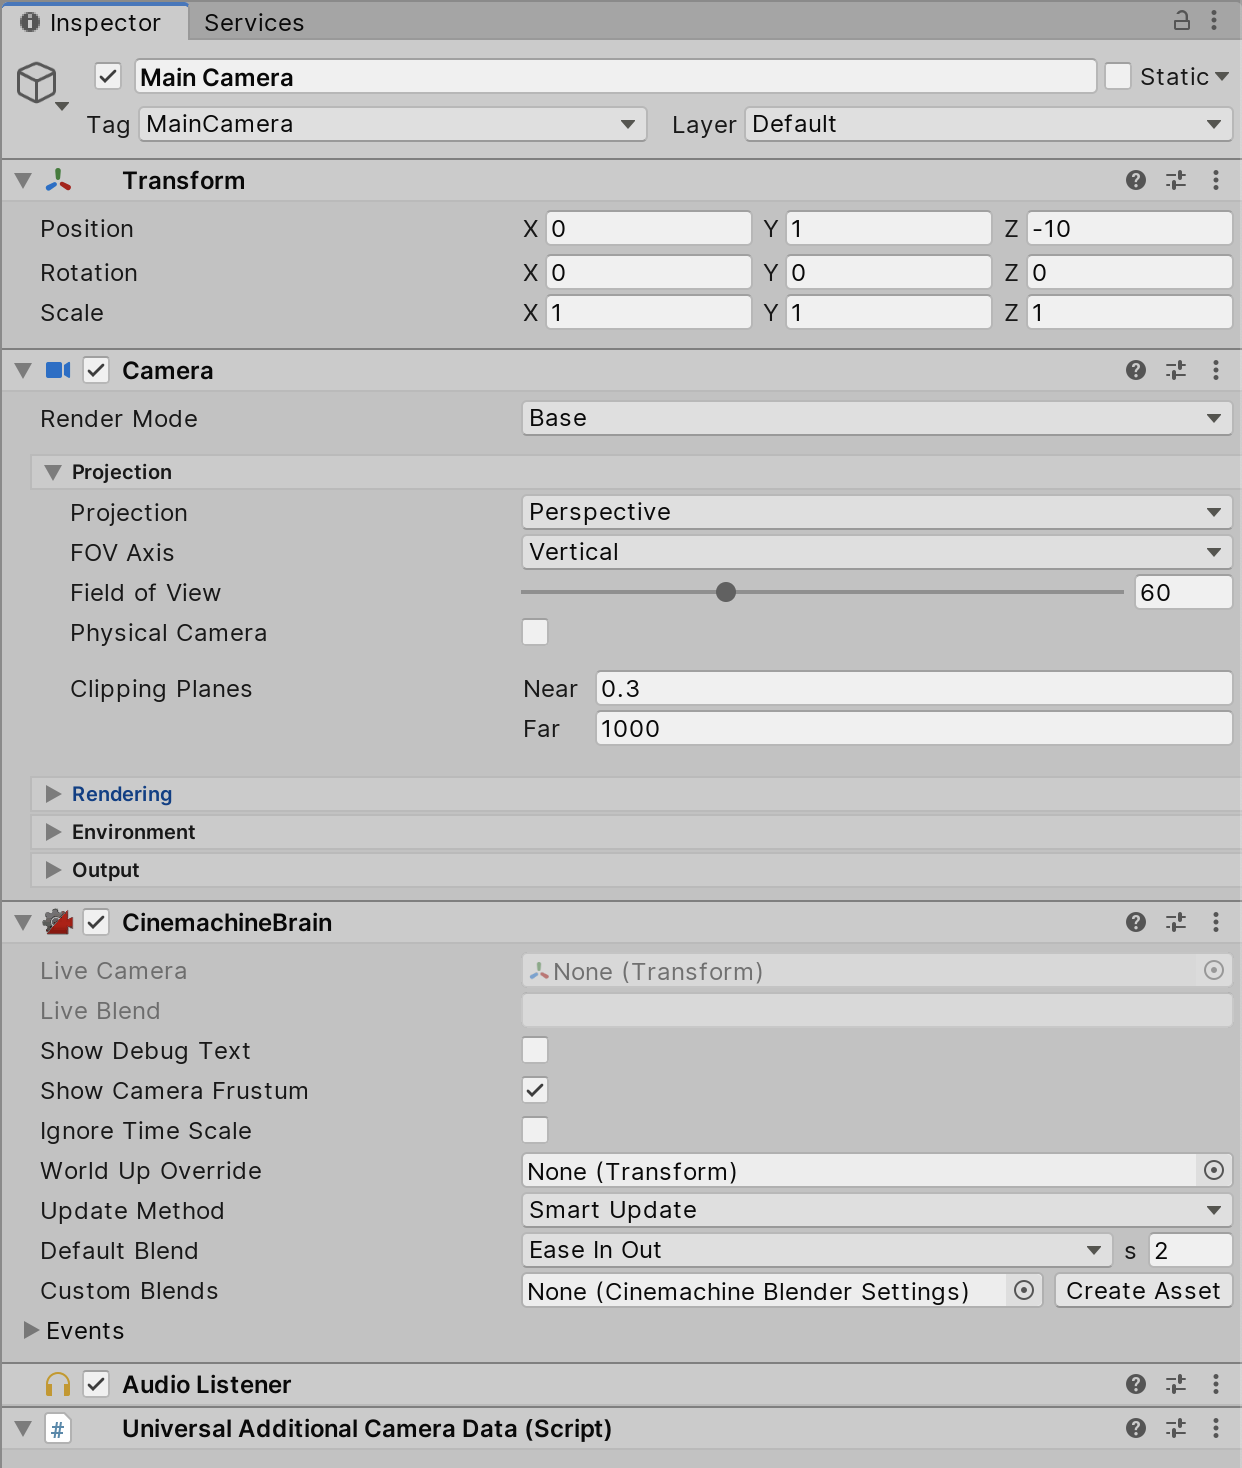
Task: Click the Create Asset button
Action: [x=1143, y=1290]
